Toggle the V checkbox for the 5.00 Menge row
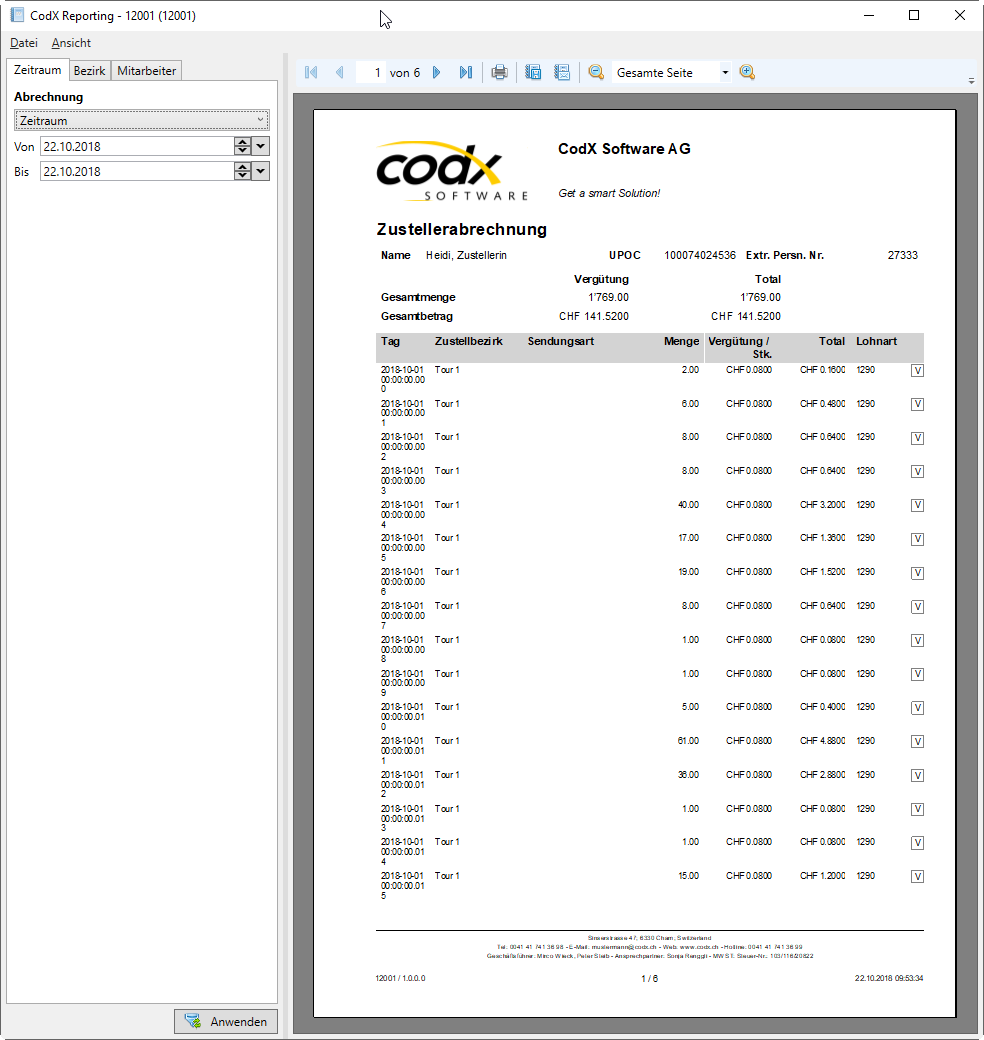 pos(917,708)
